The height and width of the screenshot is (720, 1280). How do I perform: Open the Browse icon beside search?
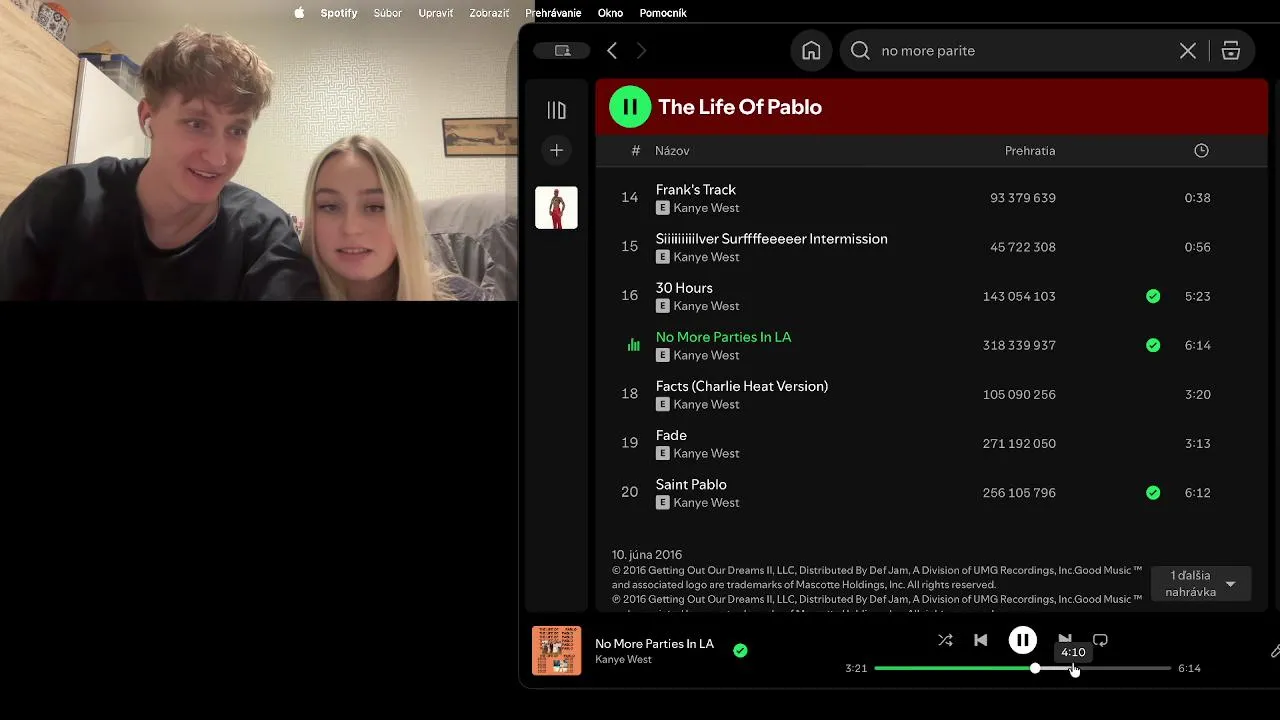pyautogui.click(x=1231, y=51)
